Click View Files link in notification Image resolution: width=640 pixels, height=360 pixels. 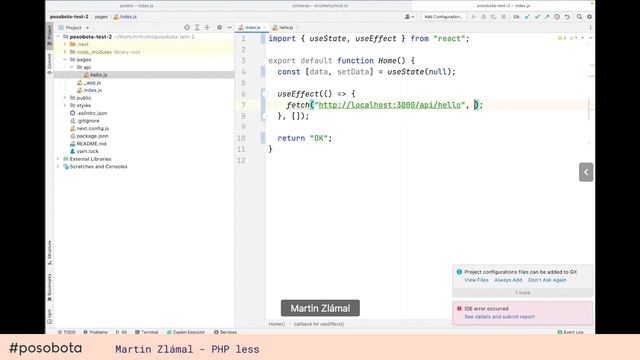click(x=476, y=280)
